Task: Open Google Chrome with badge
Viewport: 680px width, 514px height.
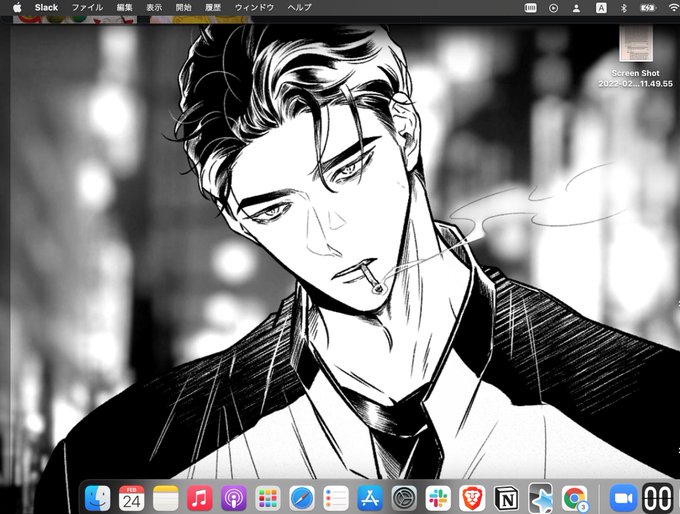Action: tap(575, 498)
